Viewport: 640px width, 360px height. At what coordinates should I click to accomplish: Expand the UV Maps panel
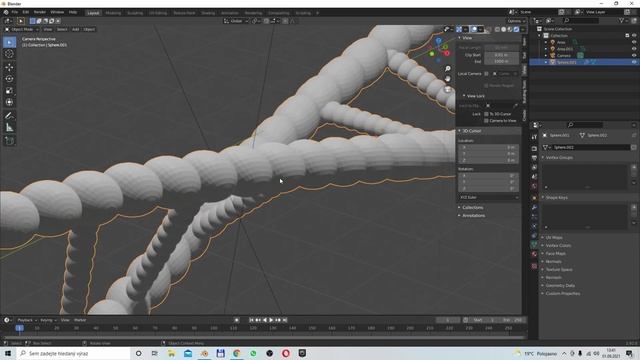(554, 238)
